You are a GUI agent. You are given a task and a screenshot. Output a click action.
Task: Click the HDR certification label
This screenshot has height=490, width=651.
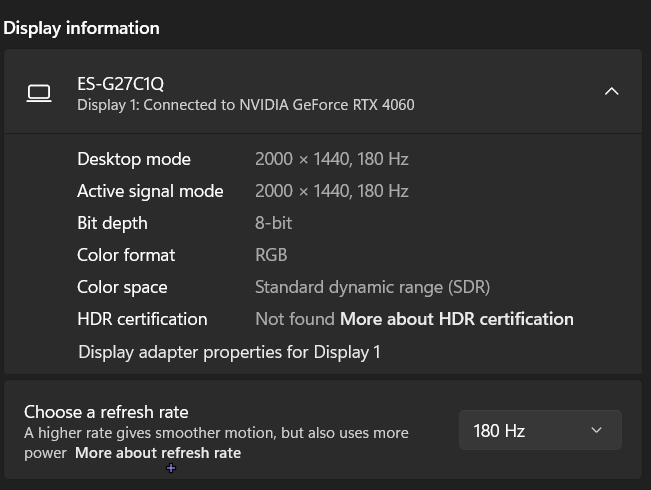click(x=142, y=319)
